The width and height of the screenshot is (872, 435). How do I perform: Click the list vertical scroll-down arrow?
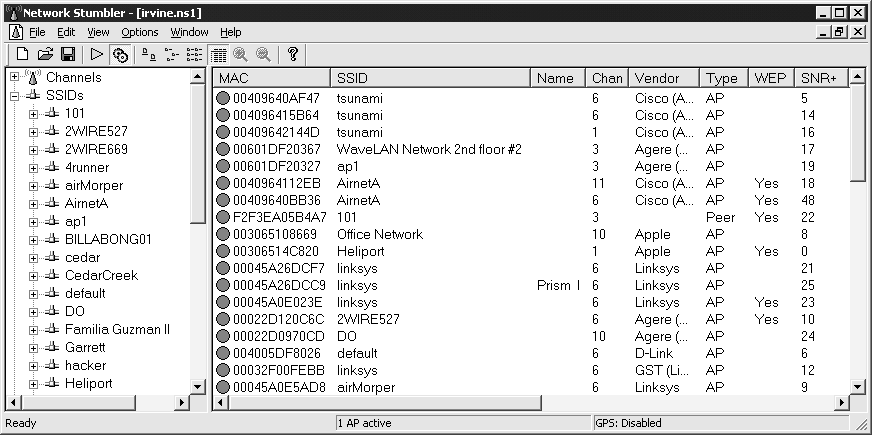(857, 386)
